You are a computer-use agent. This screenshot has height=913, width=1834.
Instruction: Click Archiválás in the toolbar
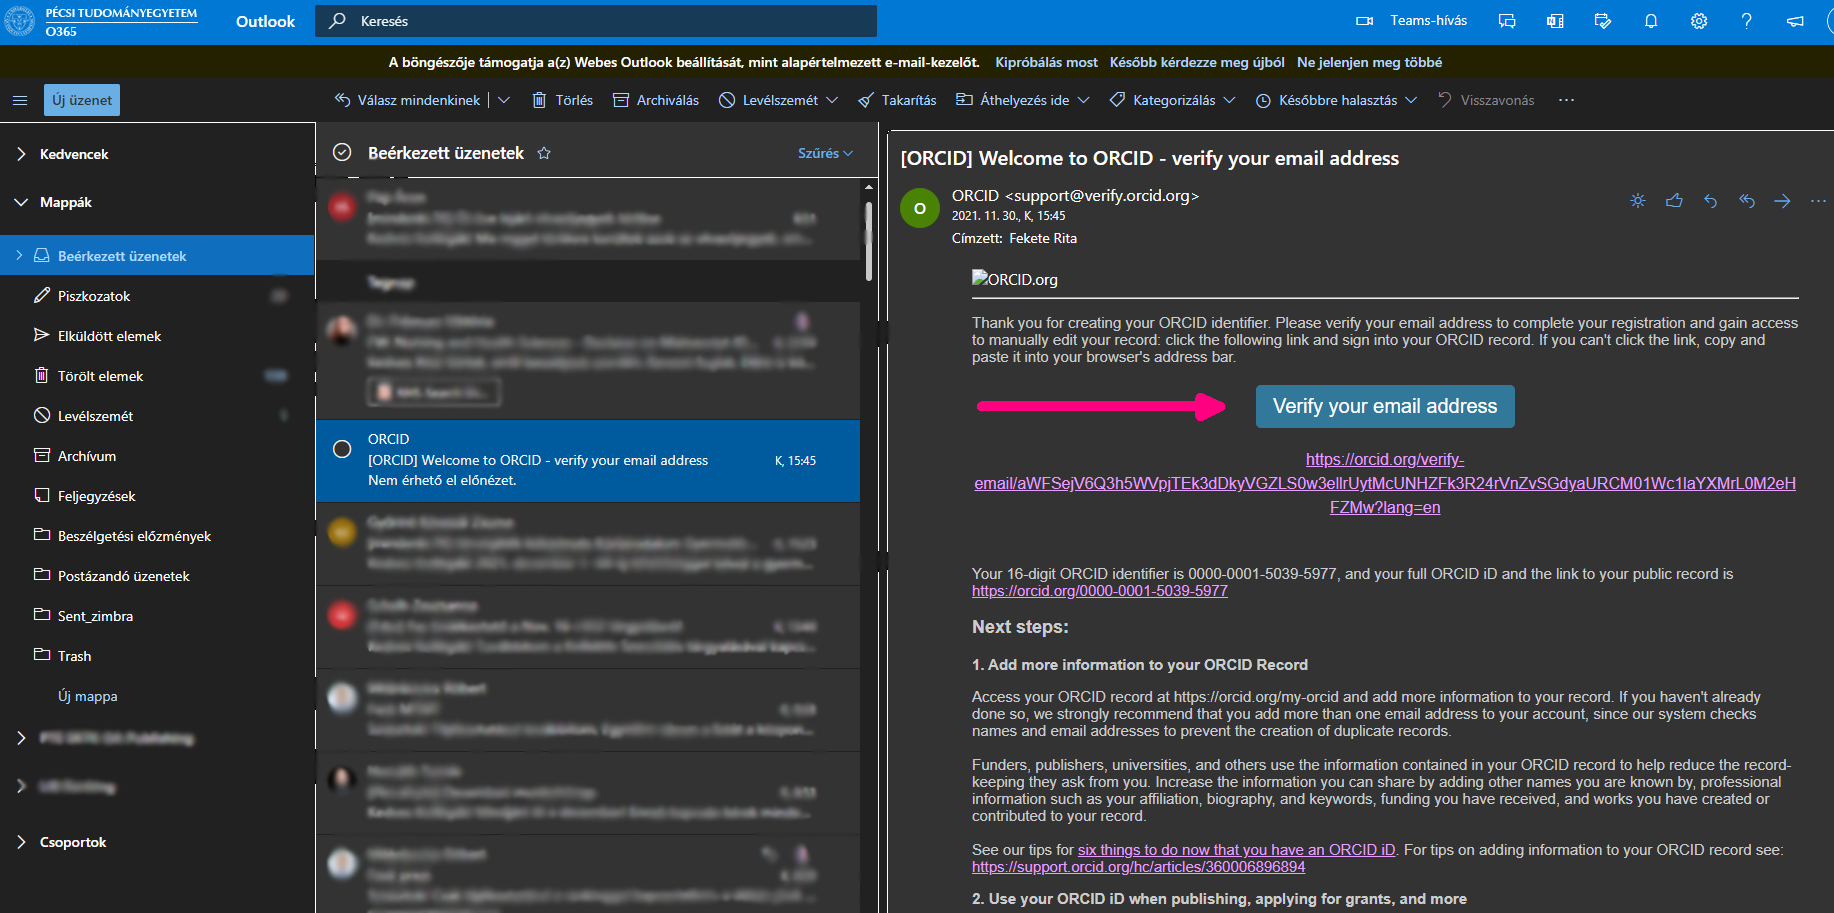[656, 100]
